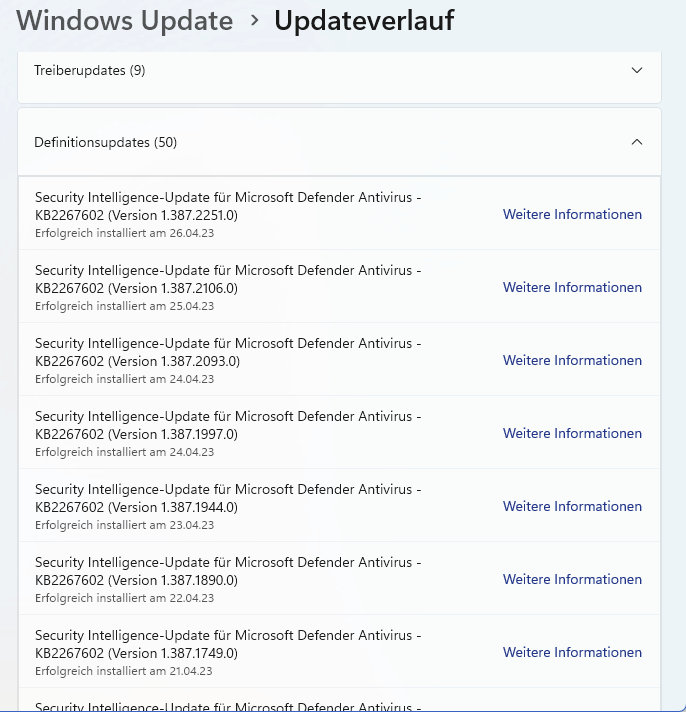Expand Treiberupdates with its chevron arrow

(637, 71)
